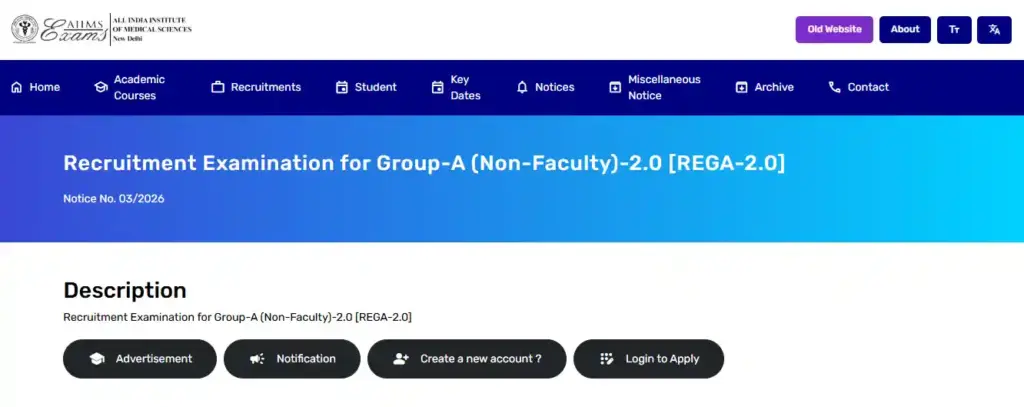The height and width of the screenshot is (407, 1024).
Task: Open the Advertisement button
Action: tap(140, 359)
